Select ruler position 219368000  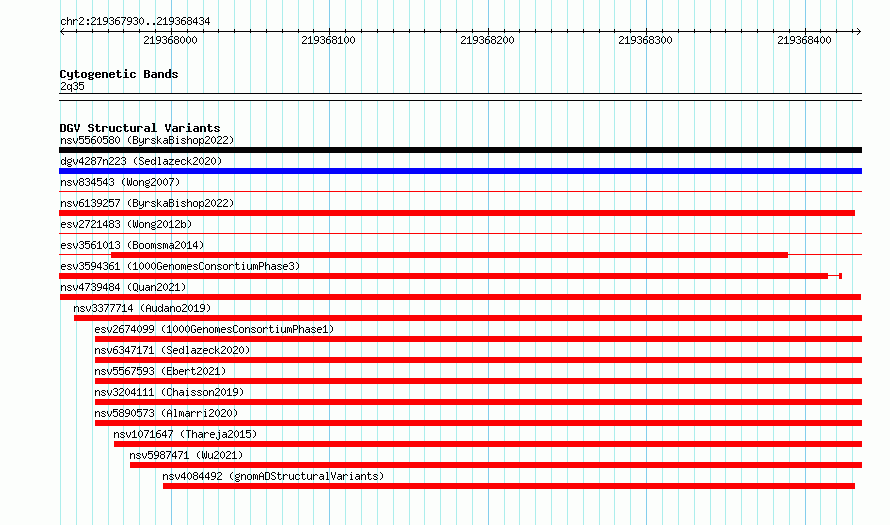coord(170,40)
